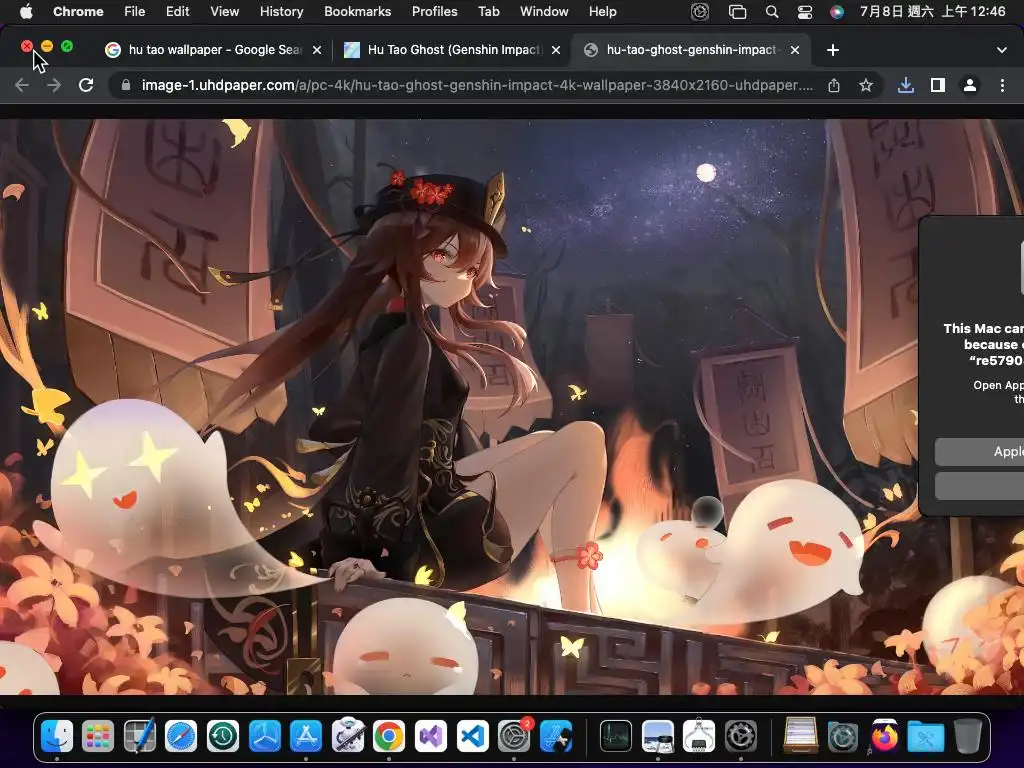Toggle the Chrome side panel
Screen dimensions: 1024x768
click(x=938, y=86)
